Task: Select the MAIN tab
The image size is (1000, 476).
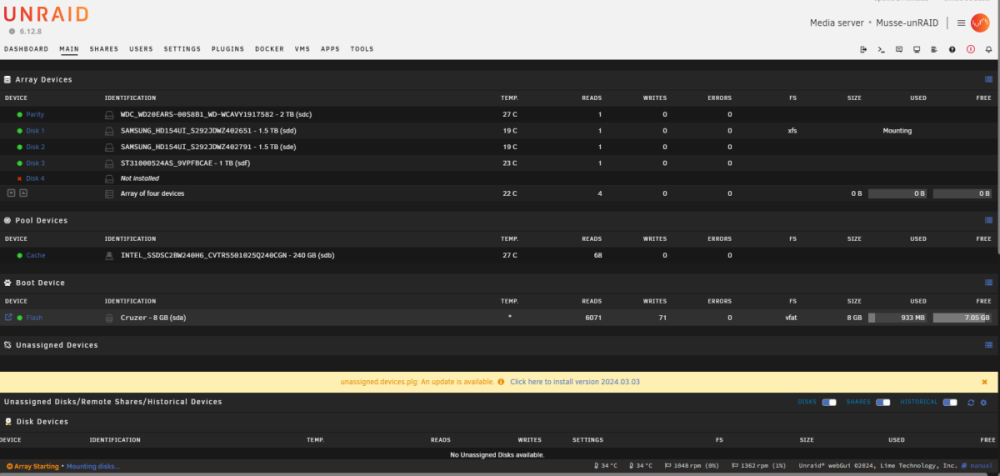Action: 69,49
